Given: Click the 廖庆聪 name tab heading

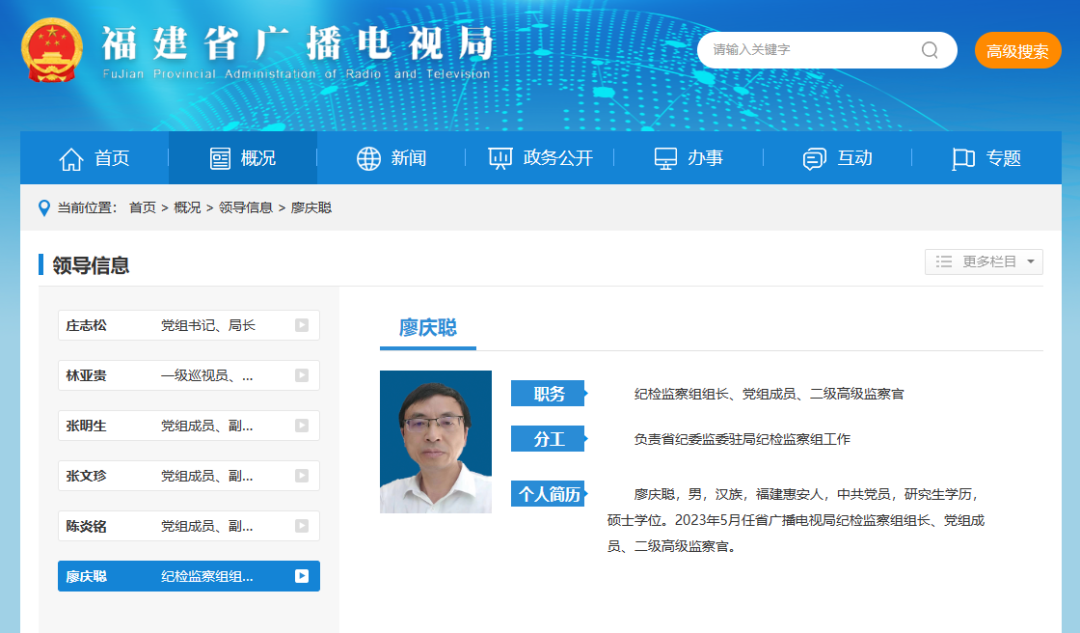Looking at the screenshot, I should [x=428, y=328].
